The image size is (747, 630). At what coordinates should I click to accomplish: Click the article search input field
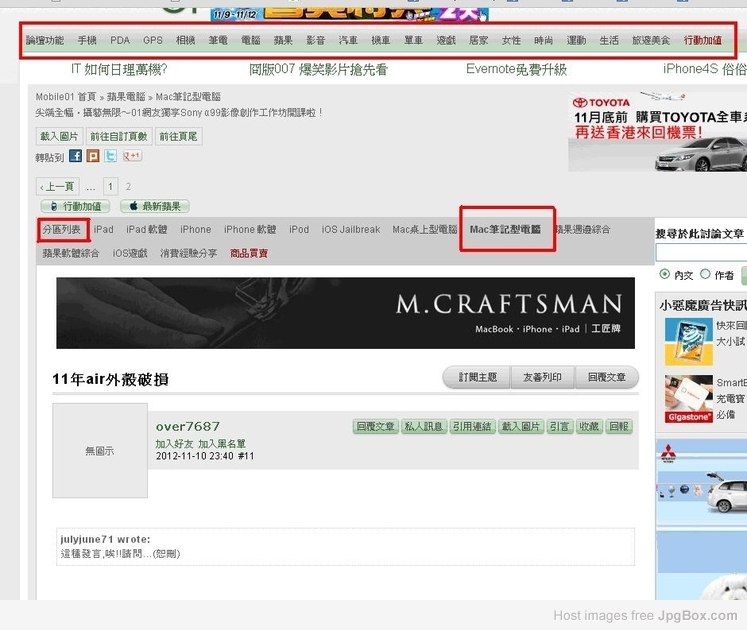700,253
